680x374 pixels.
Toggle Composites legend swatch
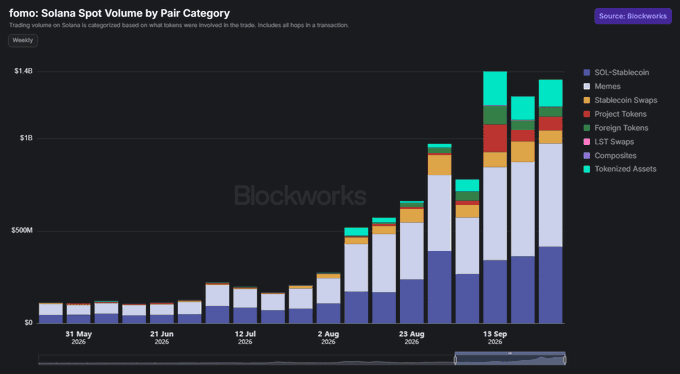pos(587,155)
